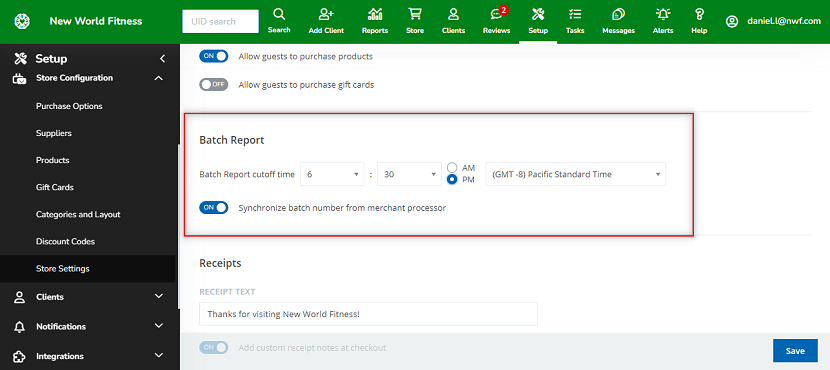Viewport: 830px width, 370px height.
Task: Go to Suppliers in sidebar
Action: [x=53, y=133]
